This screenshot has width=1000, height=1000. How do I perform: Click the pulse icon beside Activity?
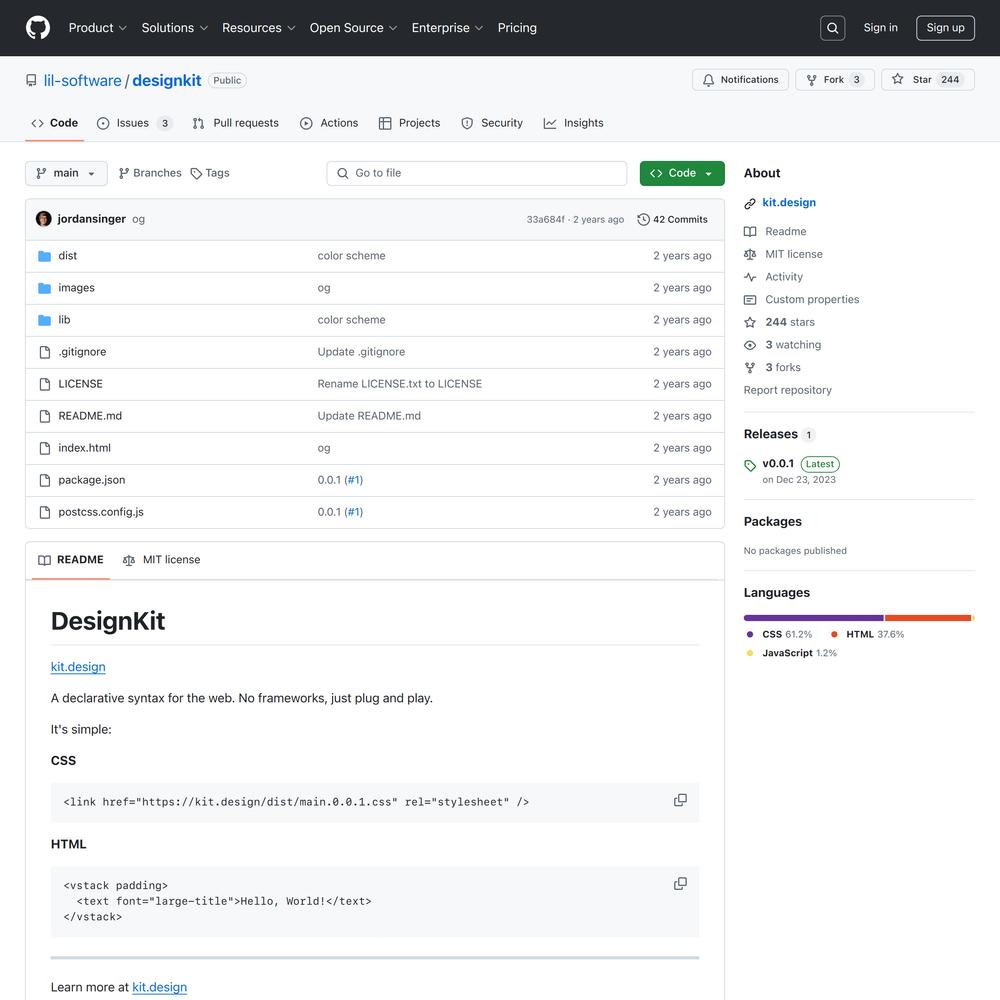tap(750, 277)
